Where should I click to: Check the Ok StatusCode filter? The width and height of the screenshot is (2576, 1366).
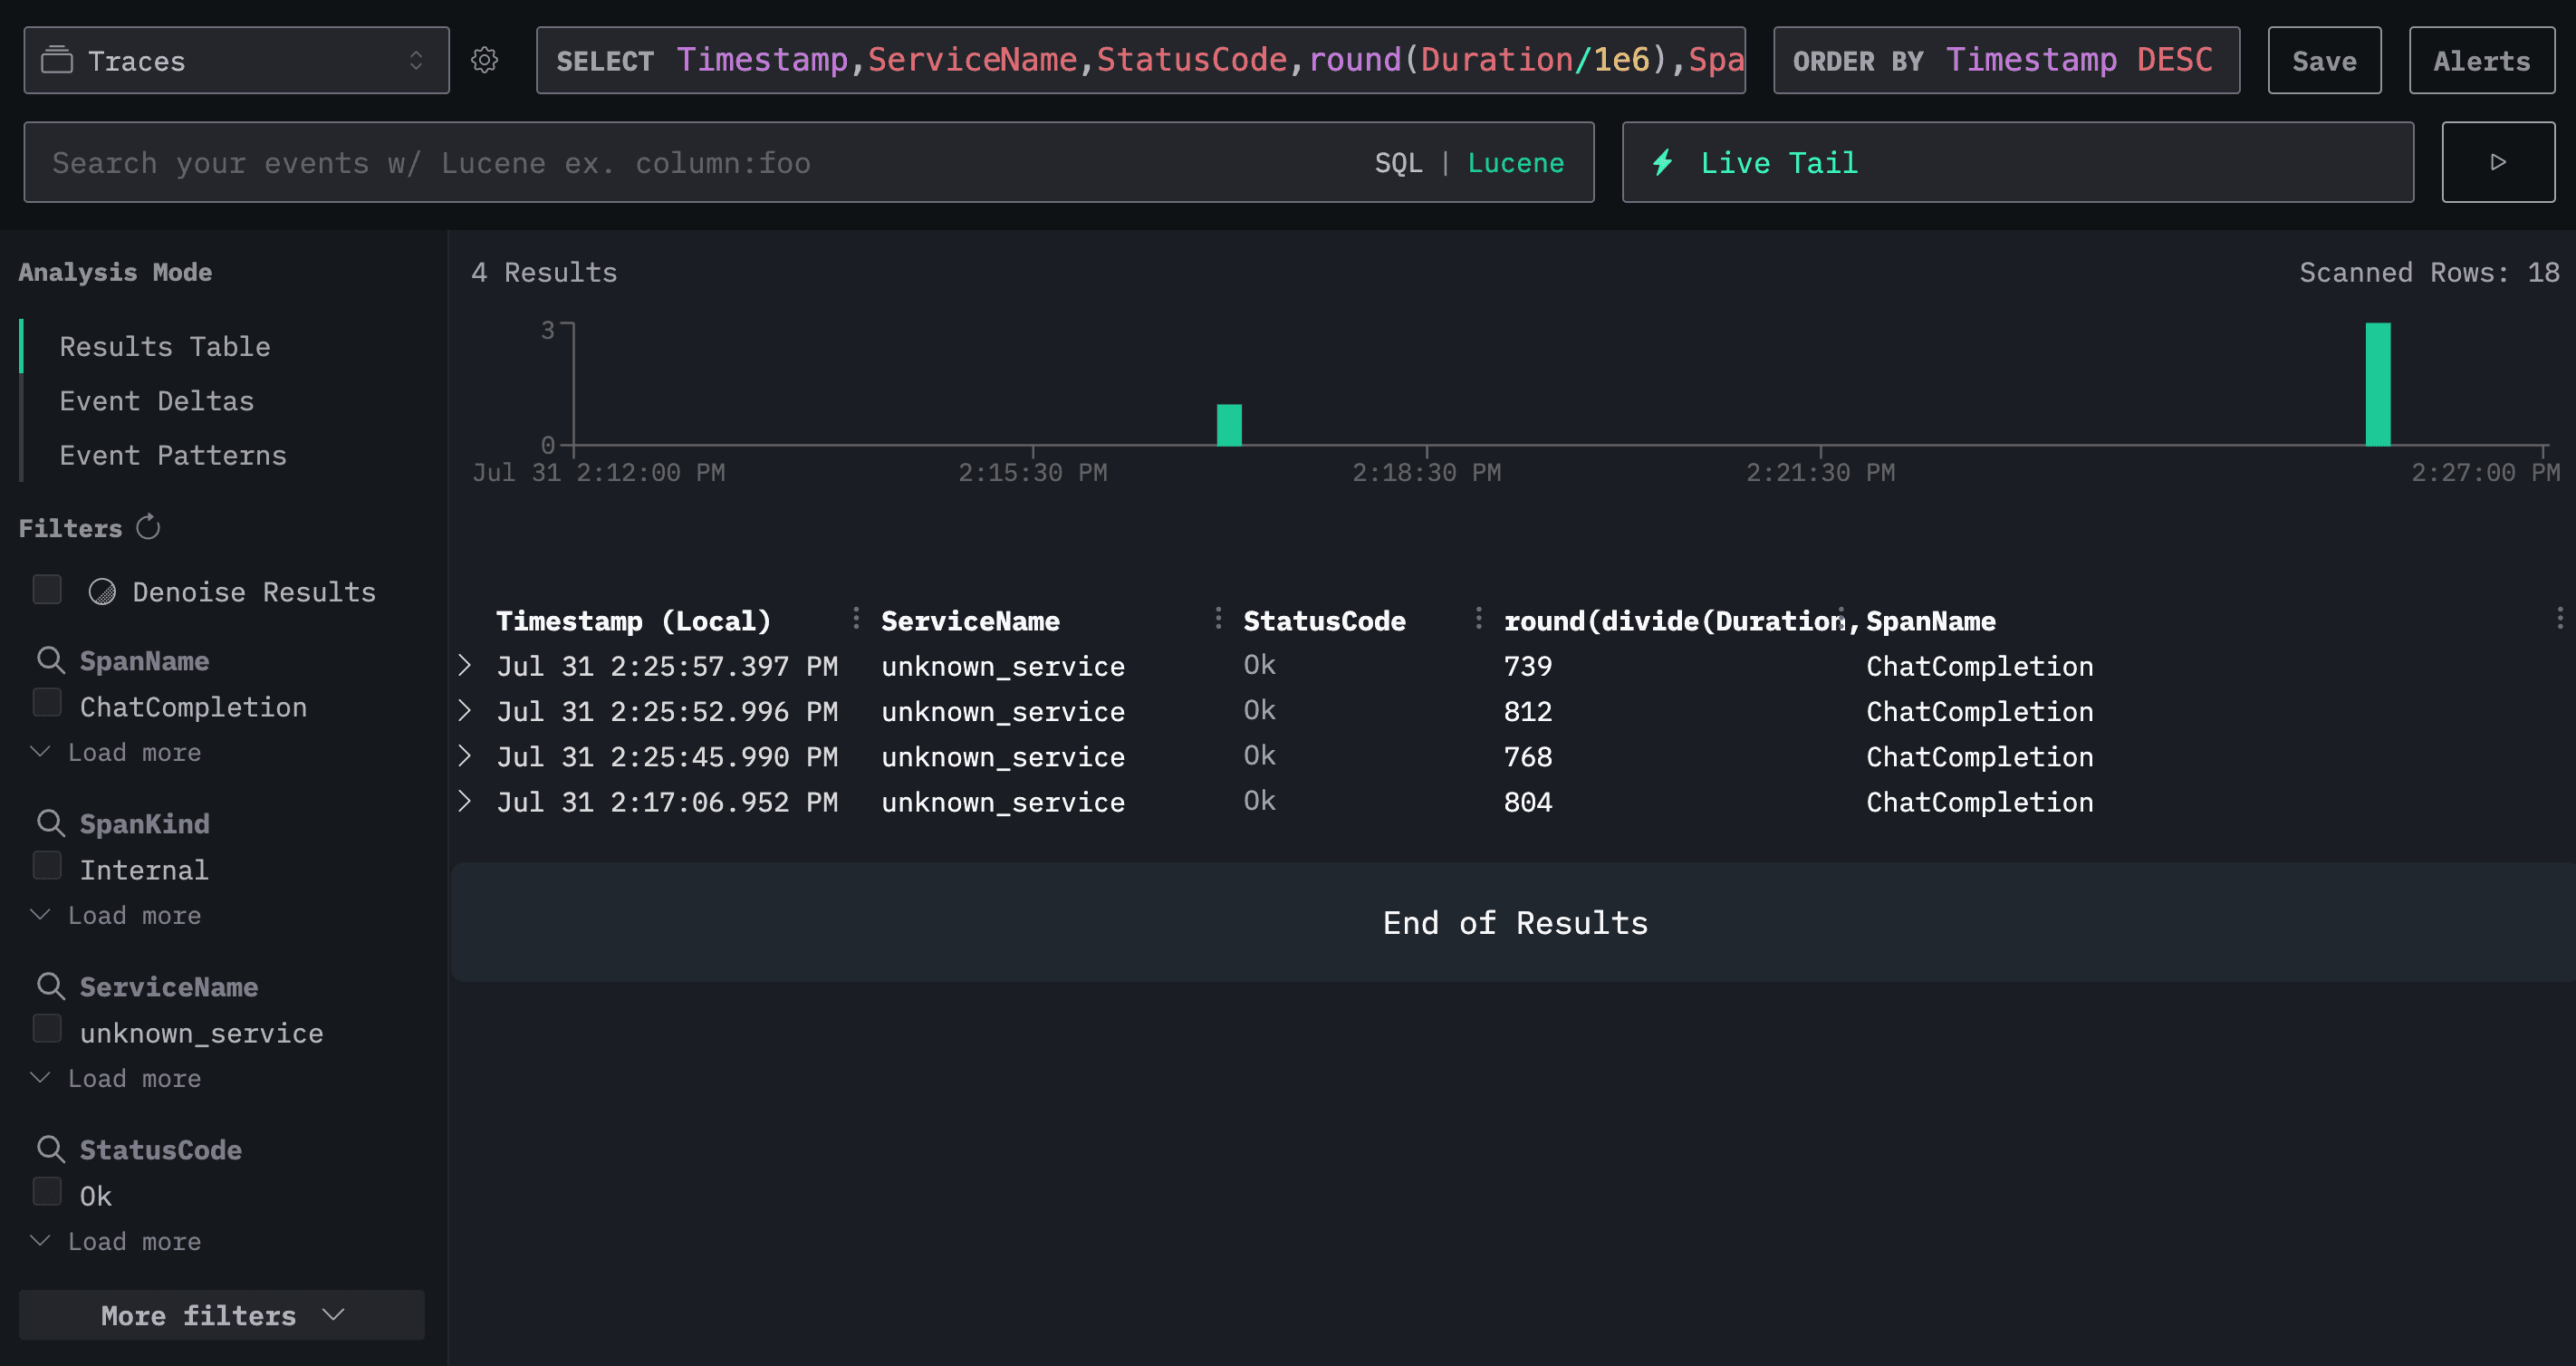47,1192
